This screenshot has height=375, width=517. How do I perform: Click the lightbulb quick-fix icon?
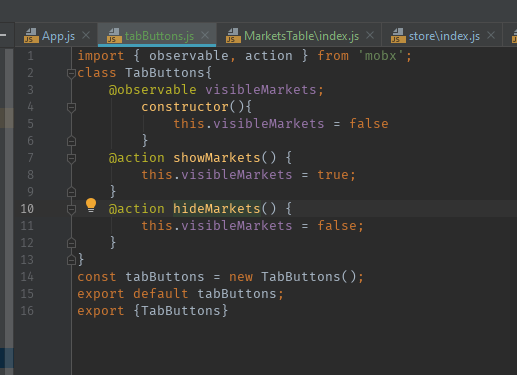91,205
